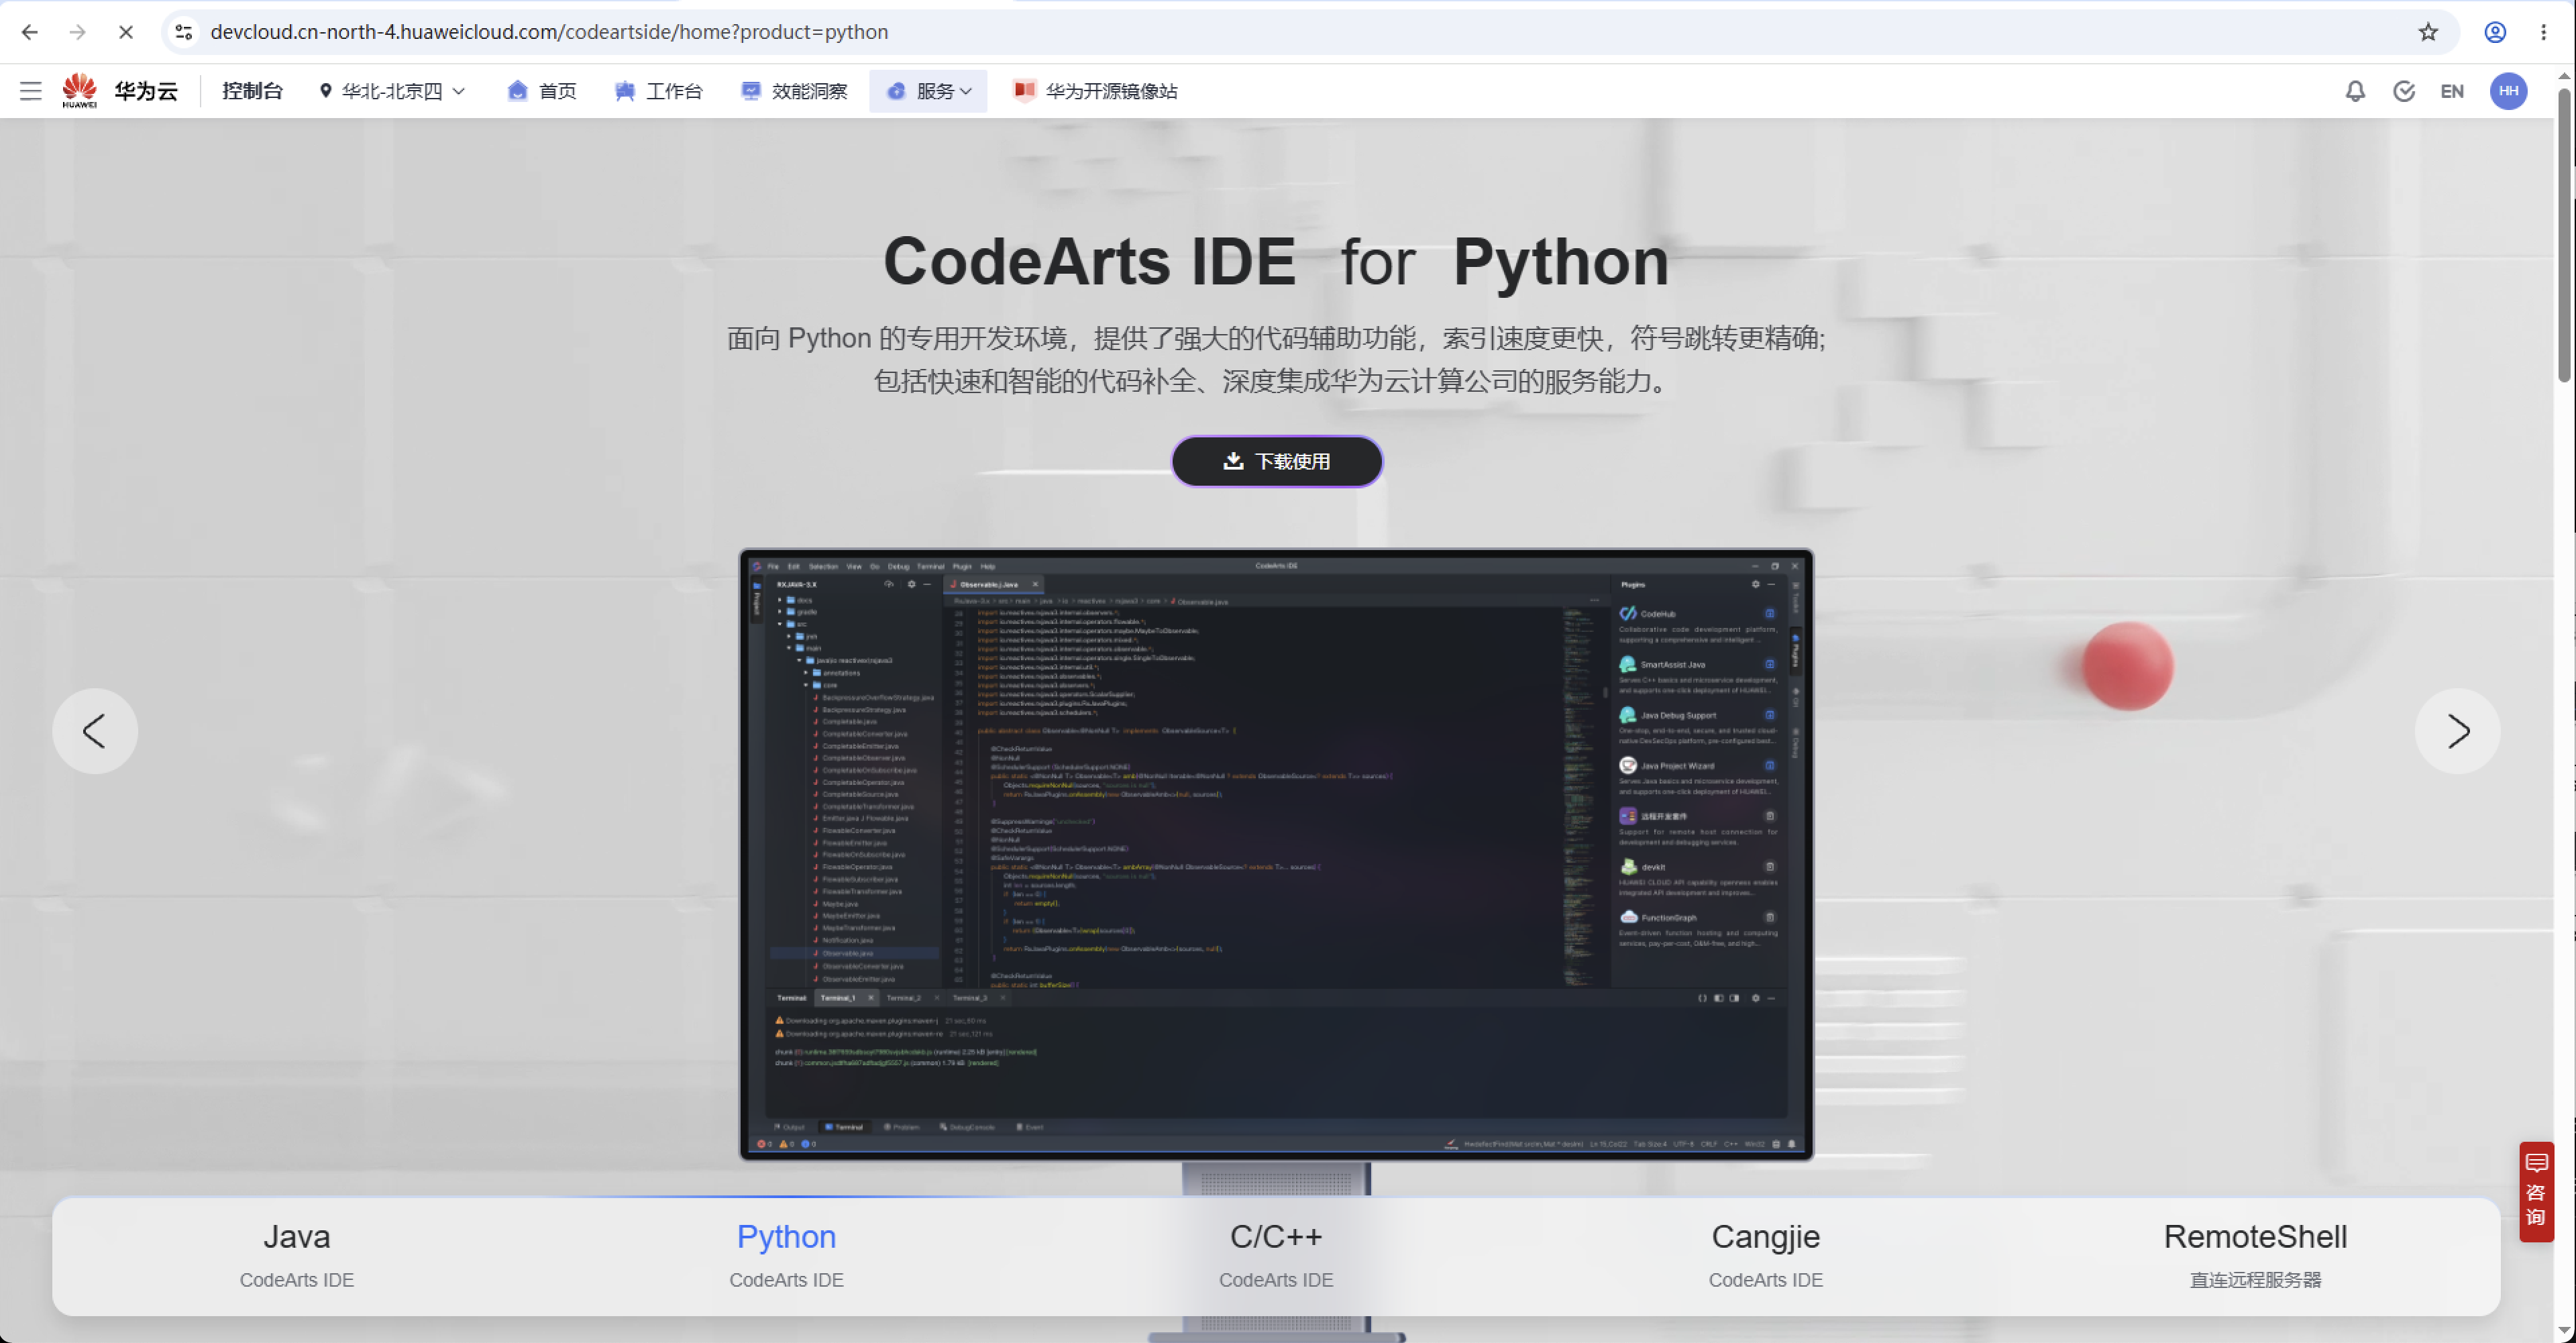This screenshot has width=2576, height=1343.
Task: Show previous carousel slide
Action: coord(95,731)
